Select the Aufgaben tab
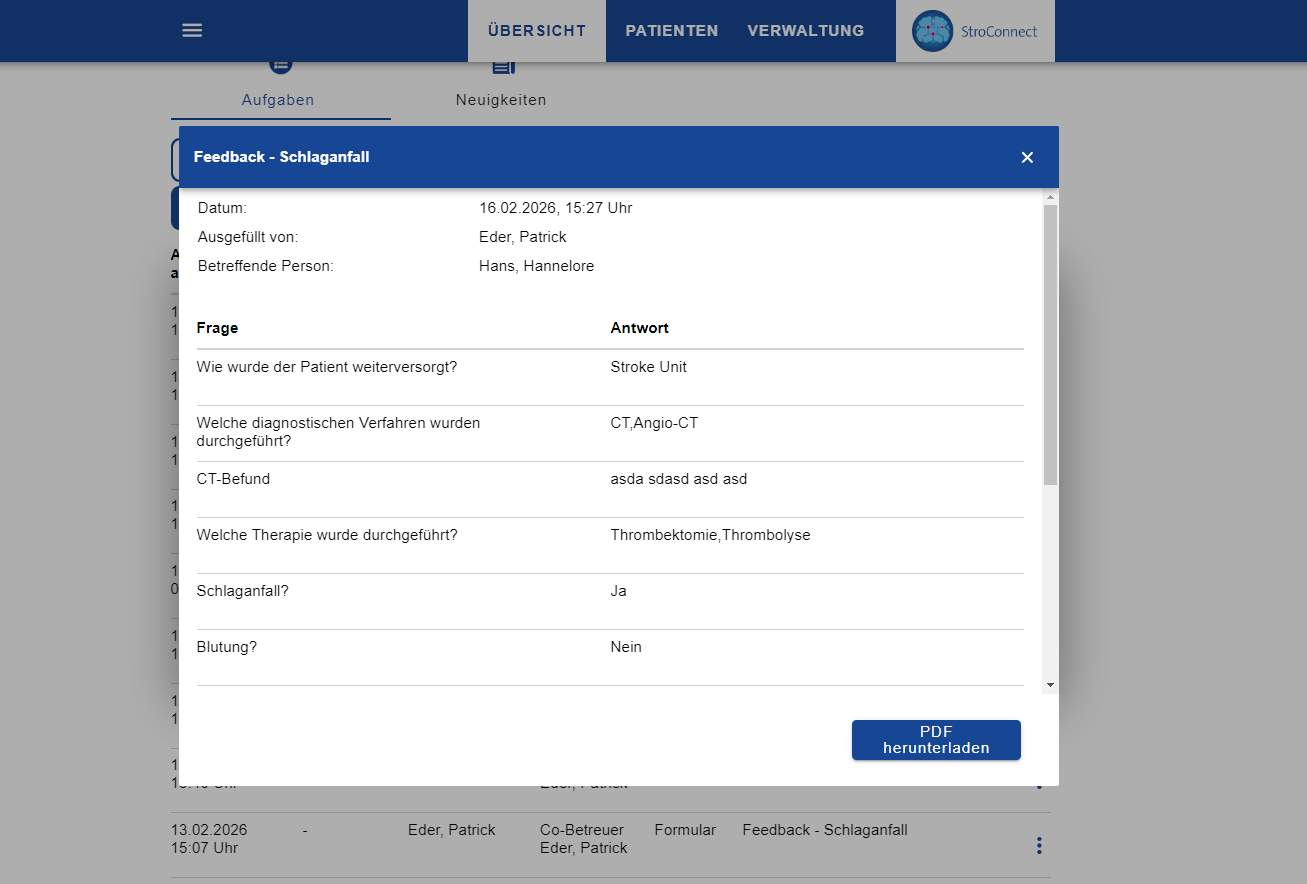This screenshot has width=1307, height=884. point(278,100)
